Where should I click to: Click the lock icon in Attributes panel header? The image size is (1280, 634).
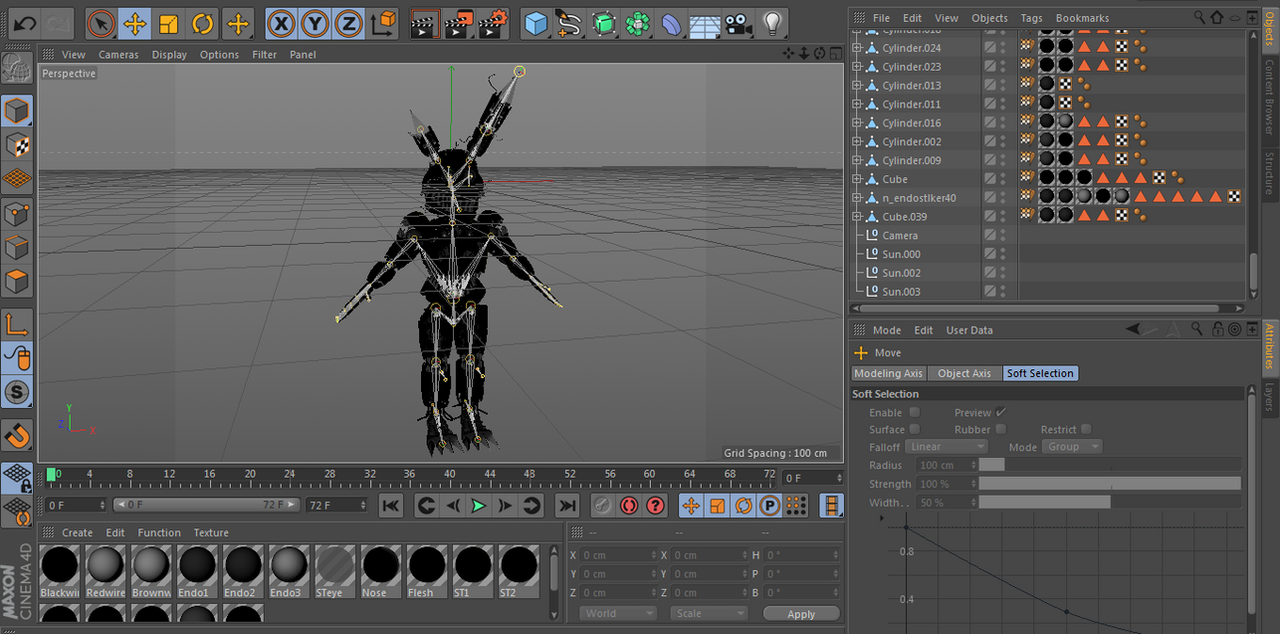tap(1218, 329)
